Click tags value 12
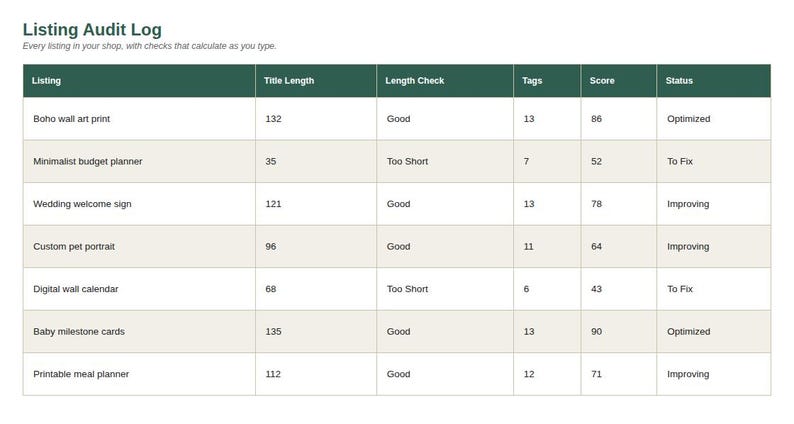This screenshot has width=794, height=424. click(529, 374)
